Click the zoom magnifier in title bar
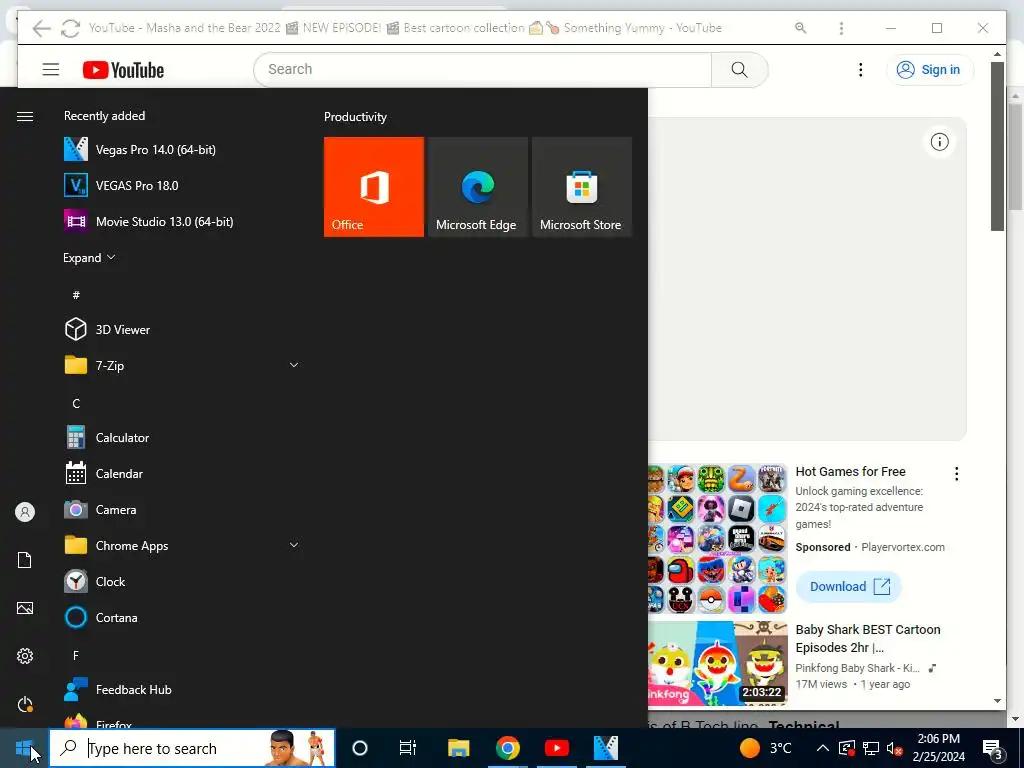 [x=801, y=27]
